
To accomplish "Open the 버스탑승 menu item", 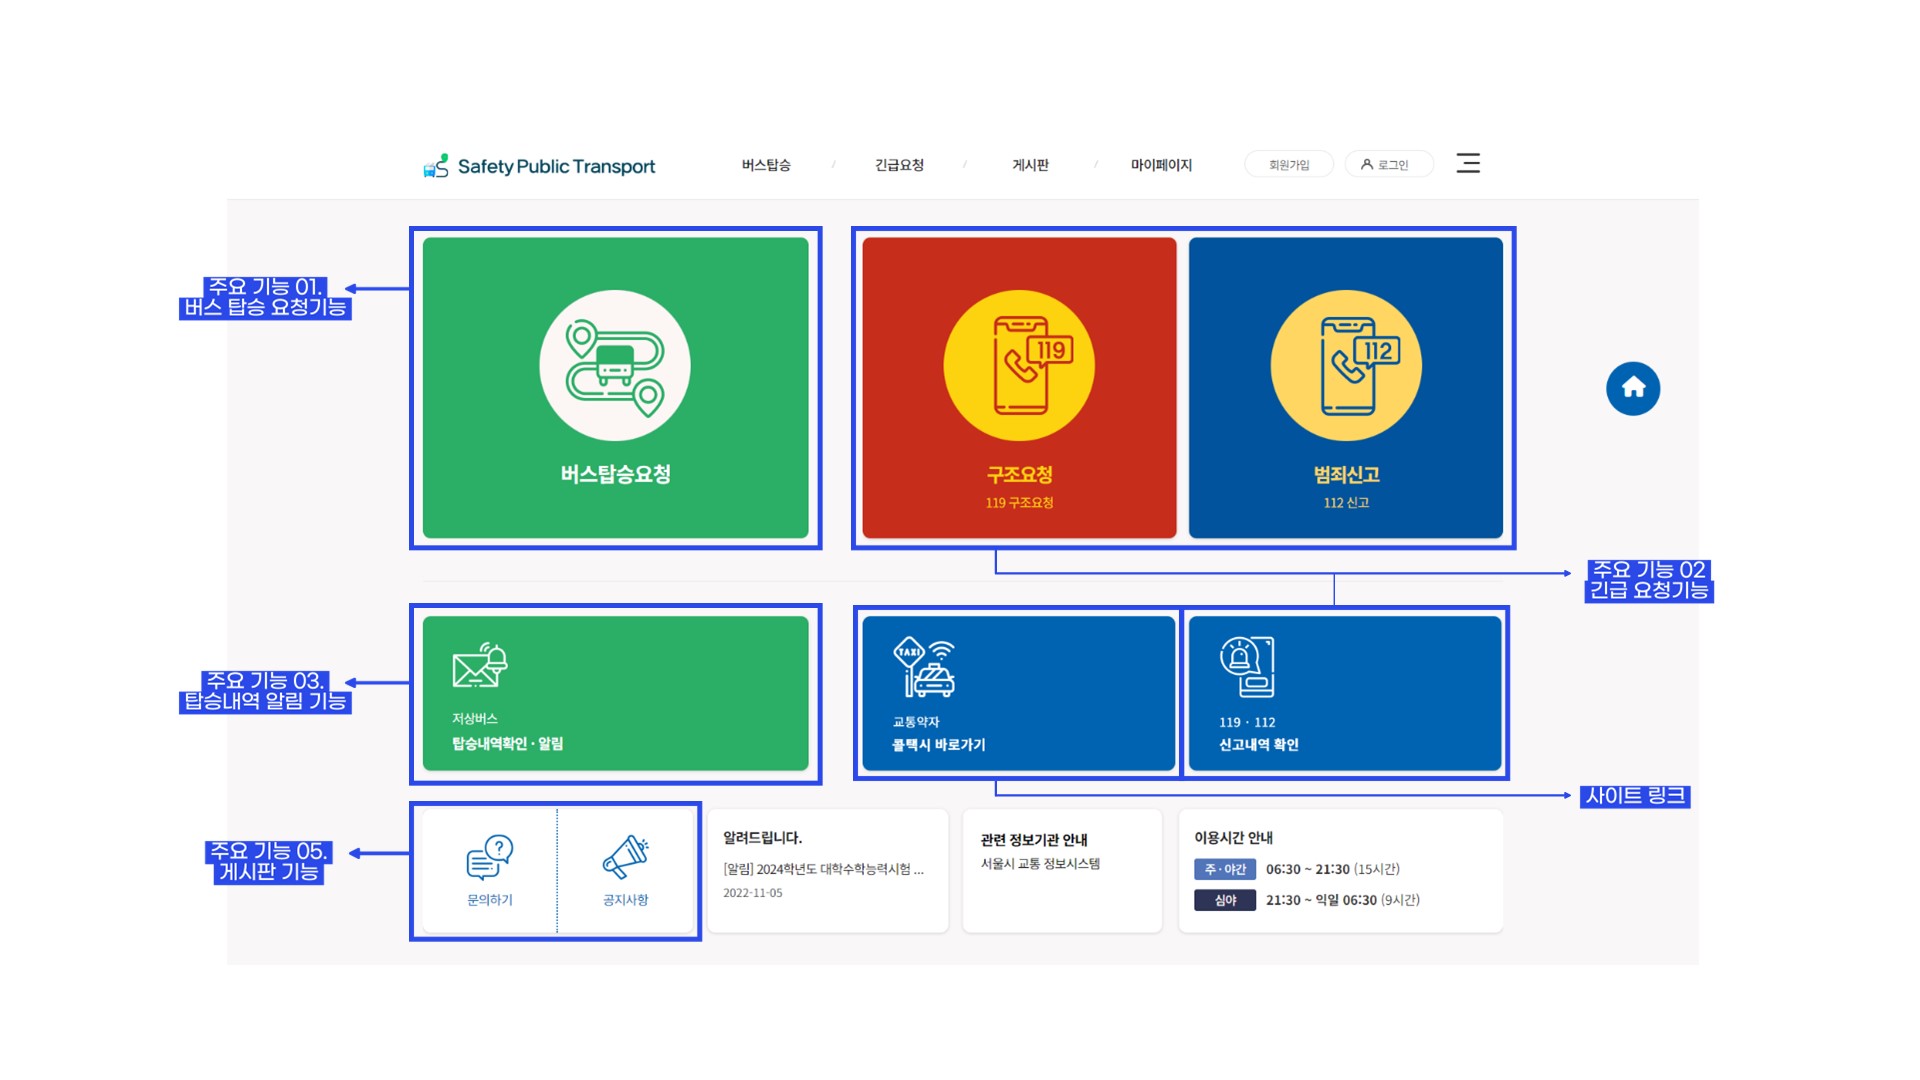I will (x=766, y=165).
